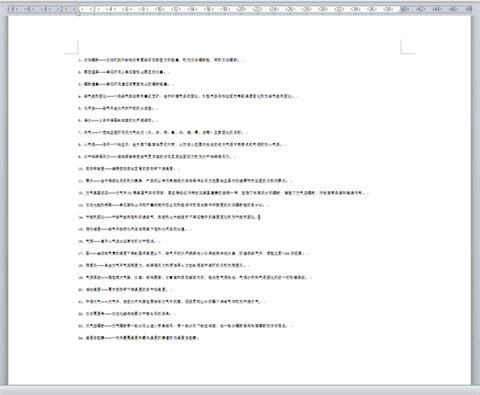Place cursor in document line numbered 5
This screenshot has height=395, width=480.
click(x=118, y=108)
